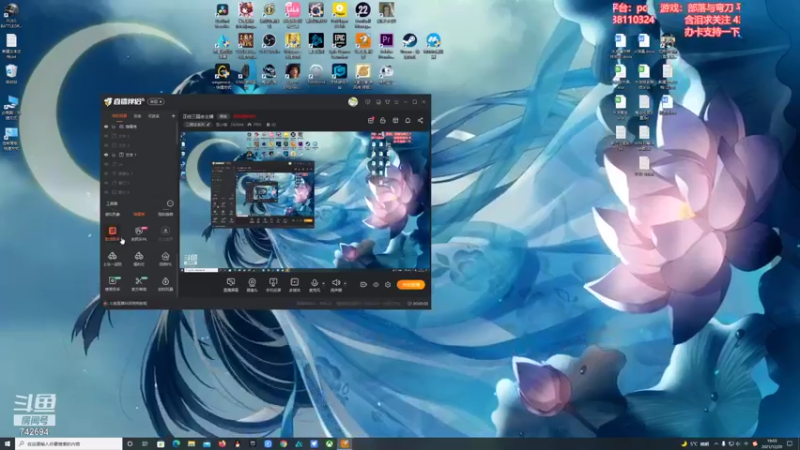Click the Windows Start button
Screen dimensions: 800x450
(7, 444)
